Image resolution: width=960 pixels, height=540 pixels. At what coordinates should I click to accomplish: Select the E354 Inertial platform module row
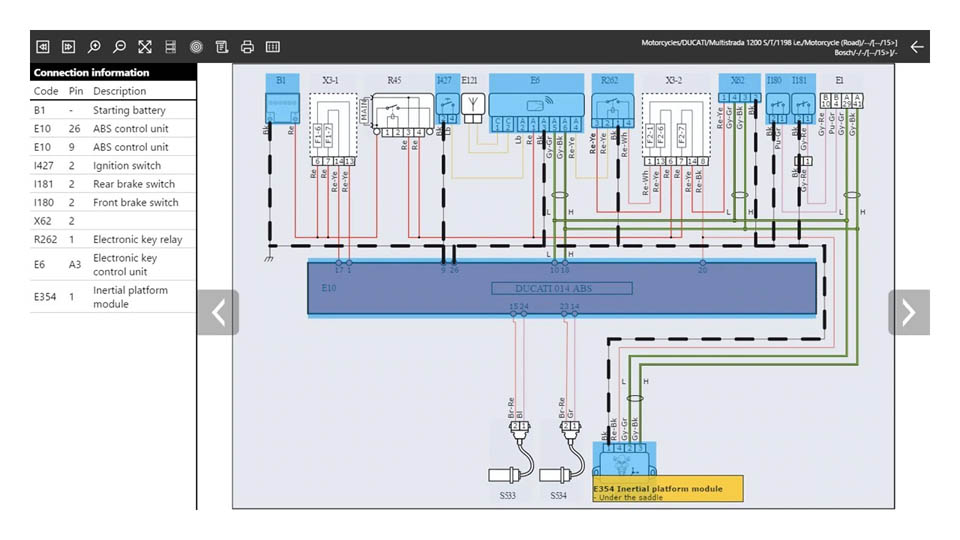tap(113, 296)
